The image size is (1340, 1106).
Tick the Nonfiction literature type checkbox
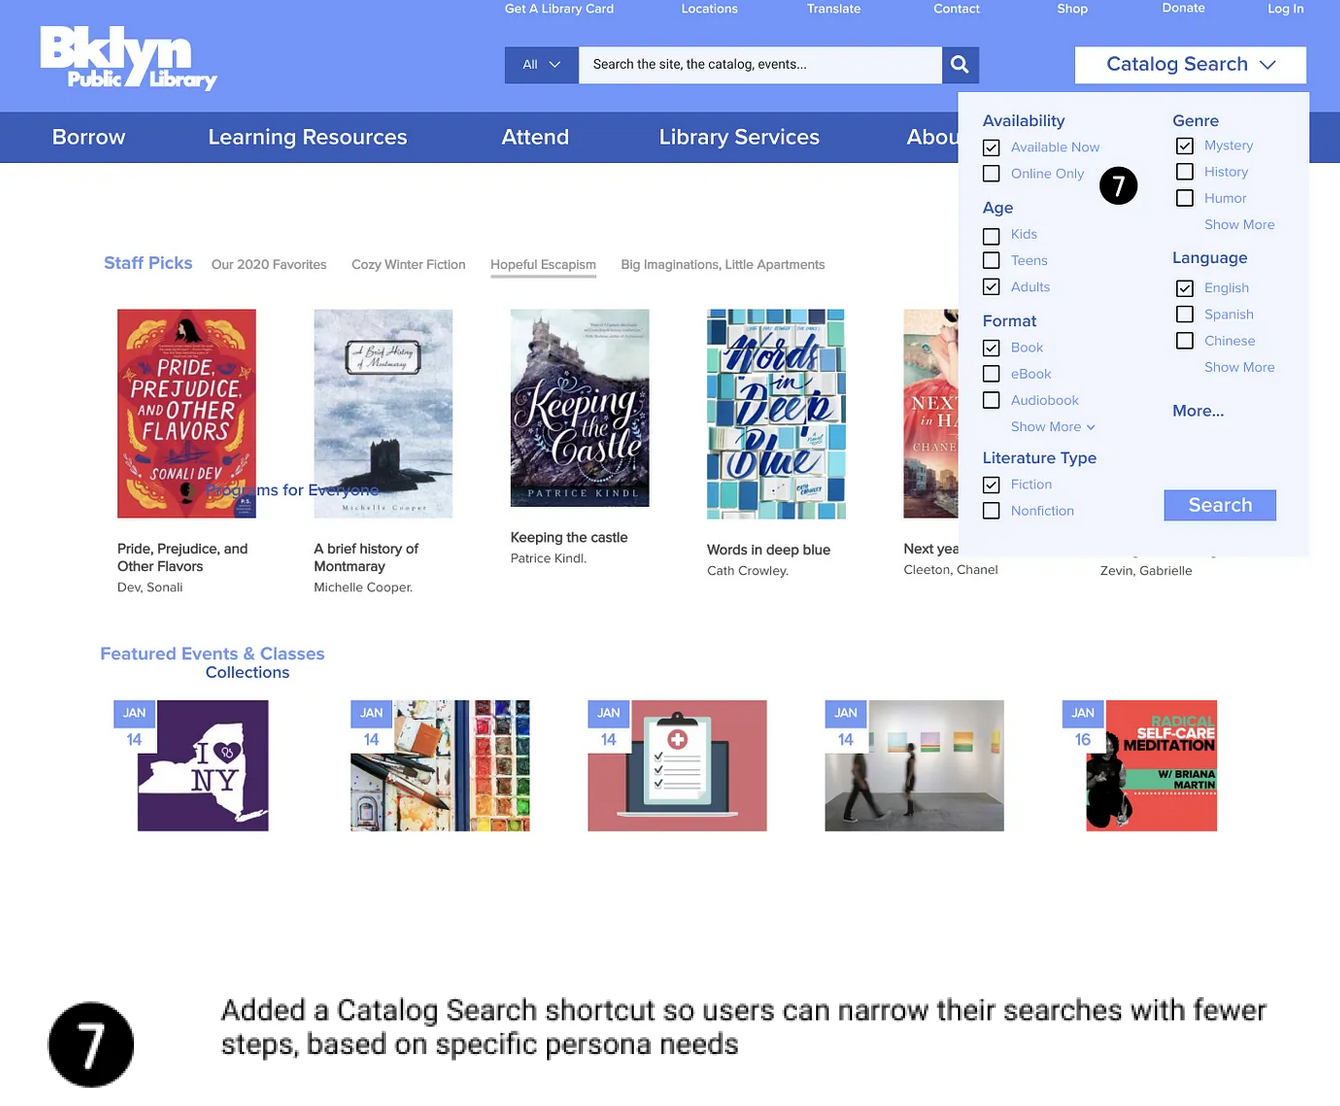(991, 511)
